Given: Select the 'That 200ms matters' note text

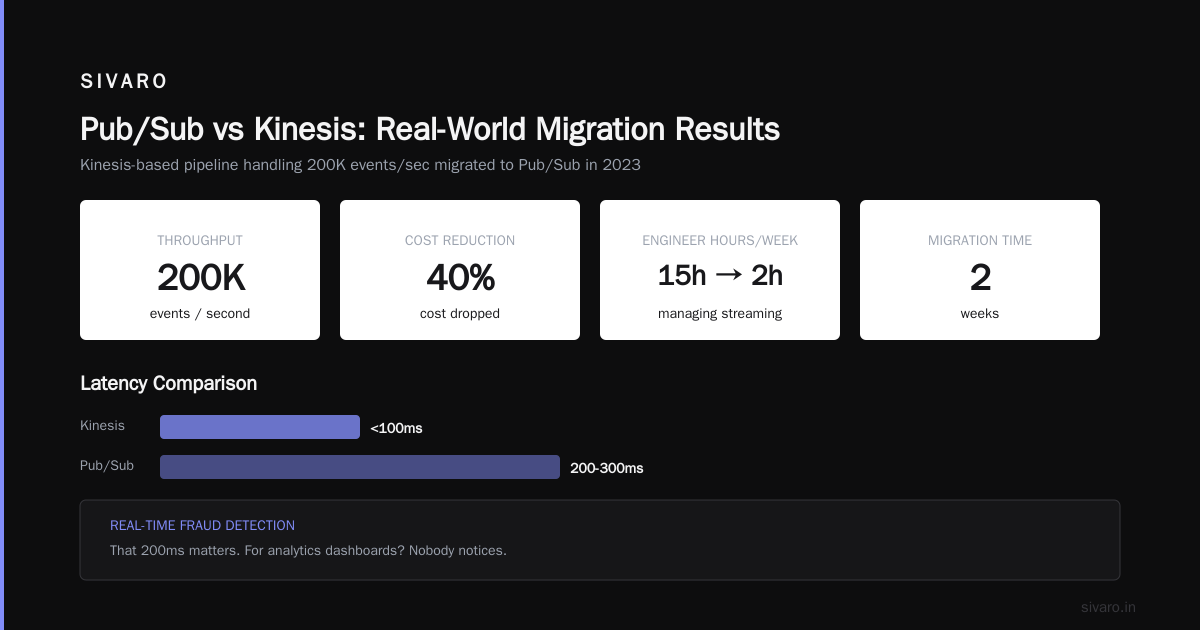Looking at the screenshot, I should click(308, 550).
